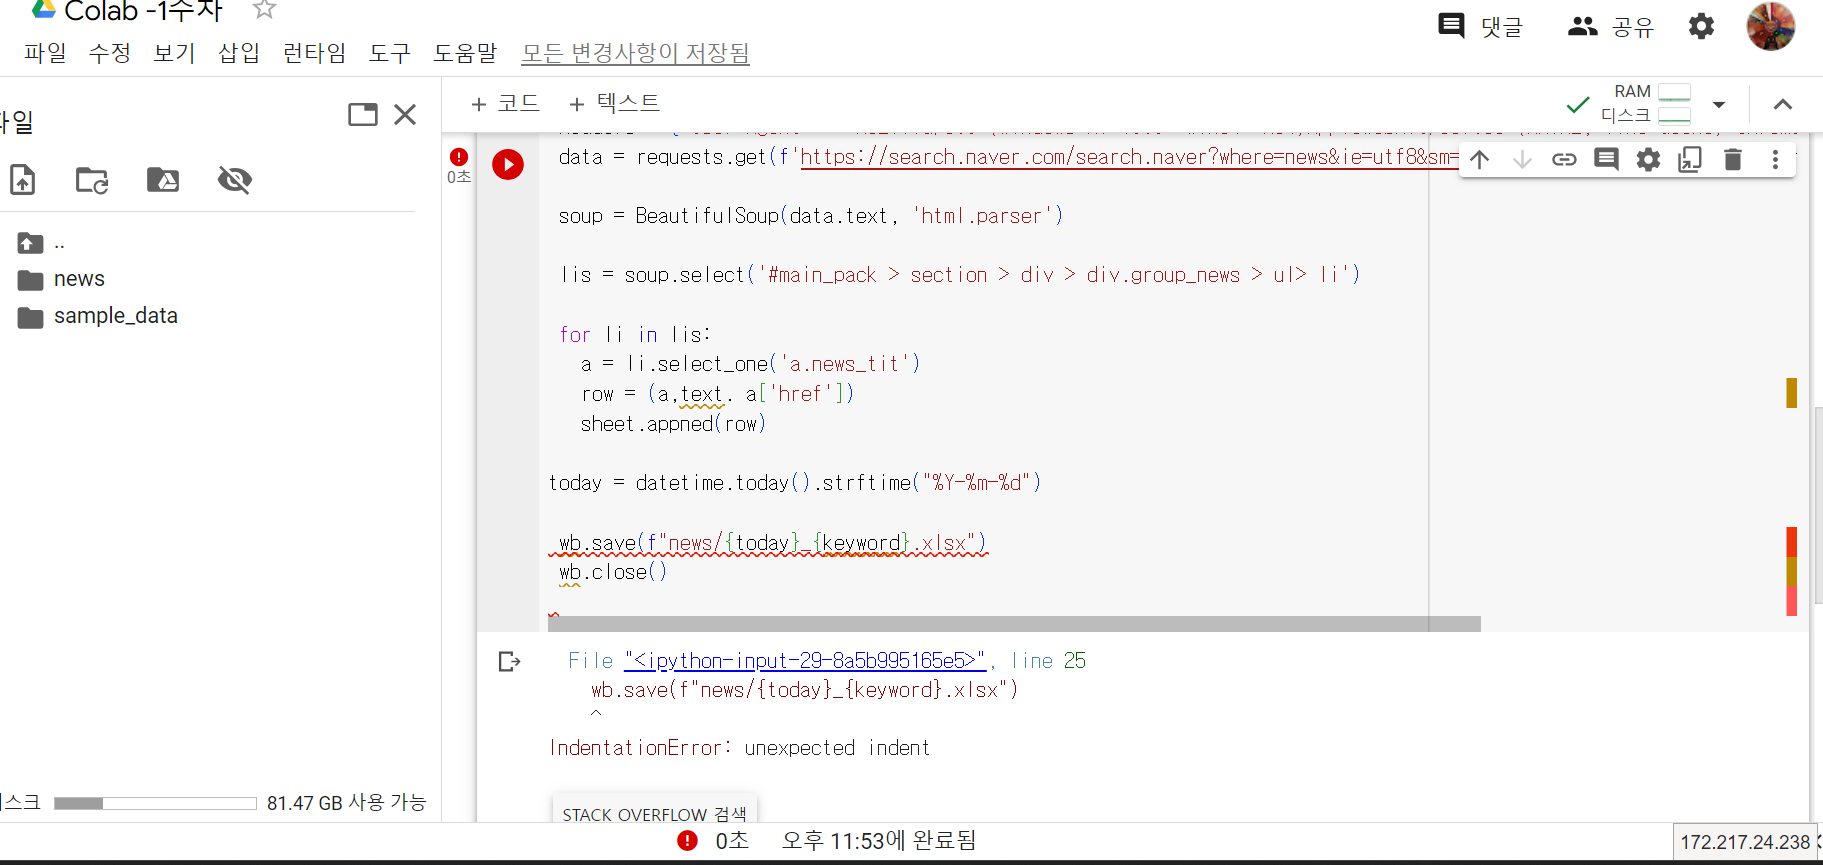Click the red error marker in the gutter
The height and width of the screenshot is (865, 1823).
click(1791, 542)
